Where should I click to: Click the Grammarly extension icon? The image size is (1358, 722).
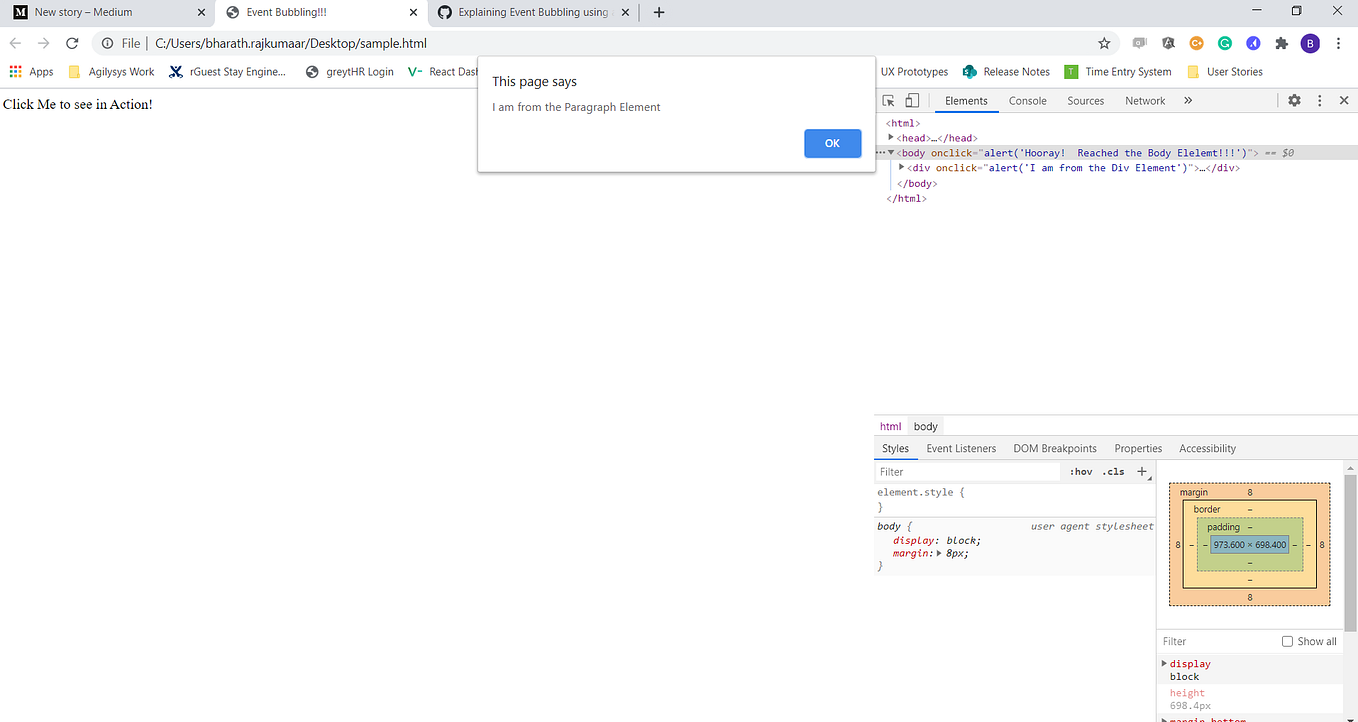pos(1225,43)
